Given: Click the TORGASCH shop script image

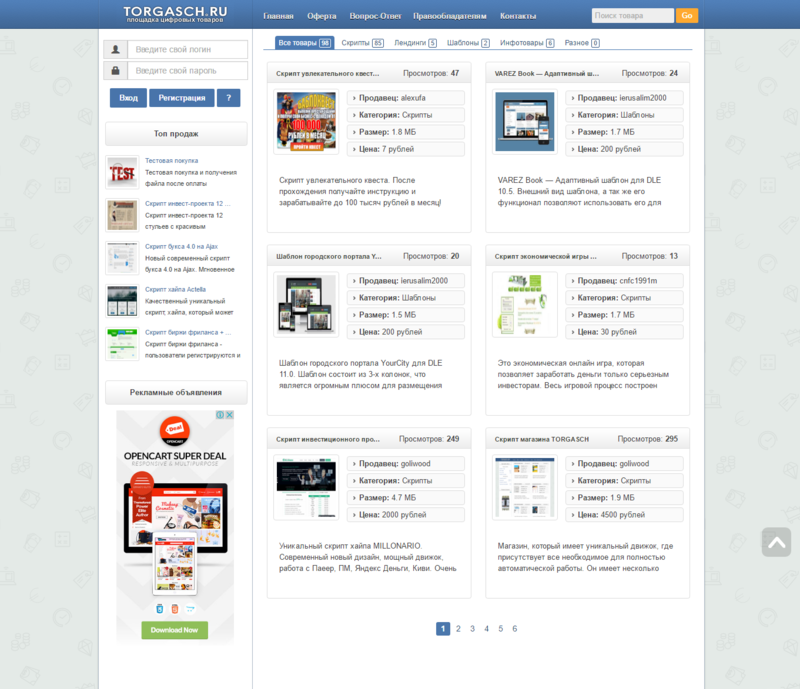Looking at the screenshot, I should coord(524,487).
